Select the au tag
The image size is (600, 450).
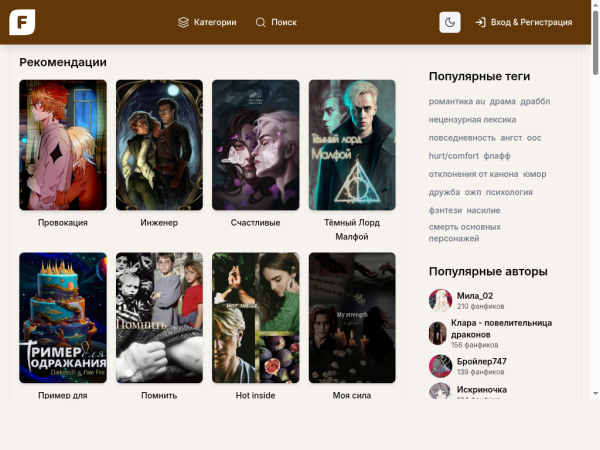point(480,101)
